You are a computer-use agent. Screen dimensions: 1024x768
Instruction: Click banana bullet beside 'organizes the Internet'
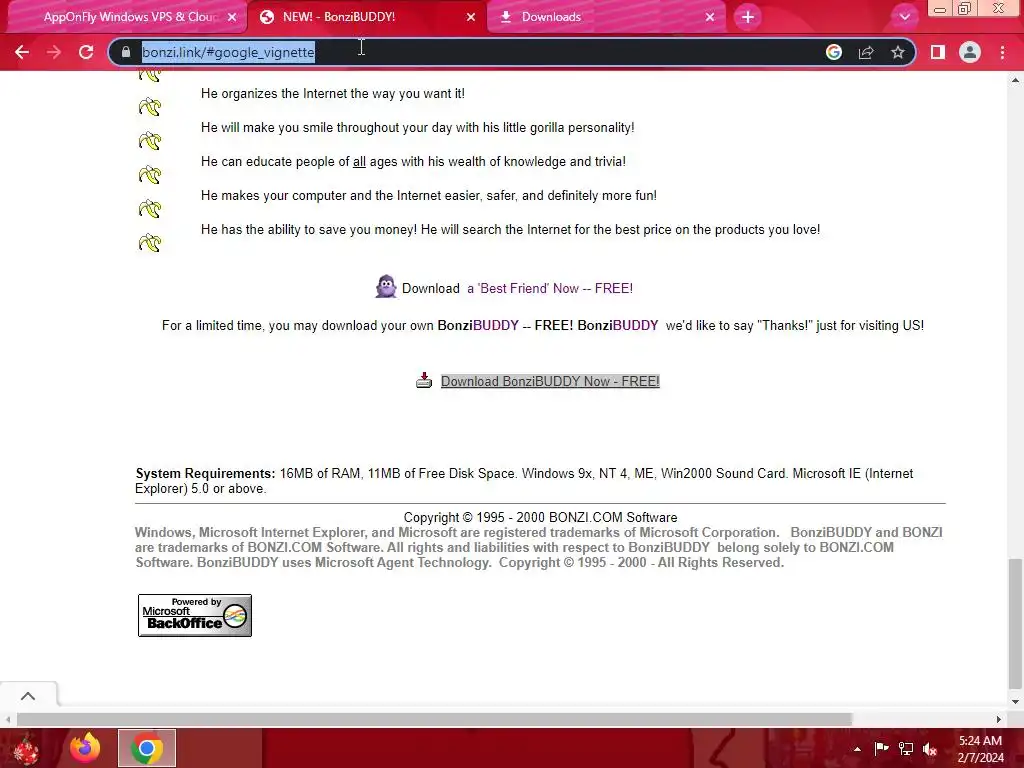(x=150, y=106)
